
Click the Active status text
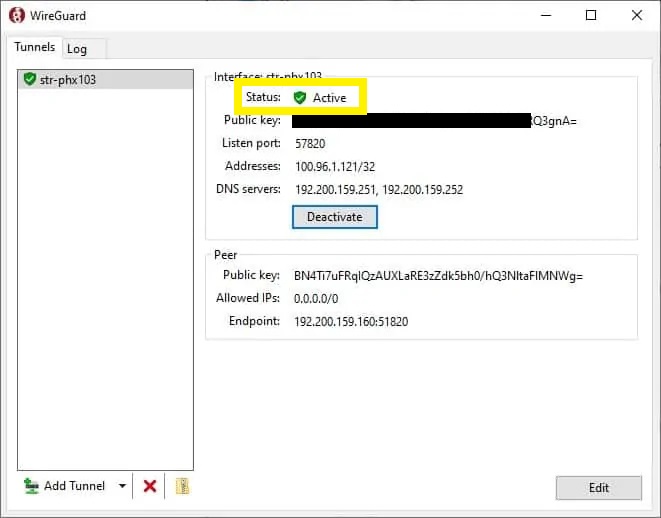coord(329,98)
